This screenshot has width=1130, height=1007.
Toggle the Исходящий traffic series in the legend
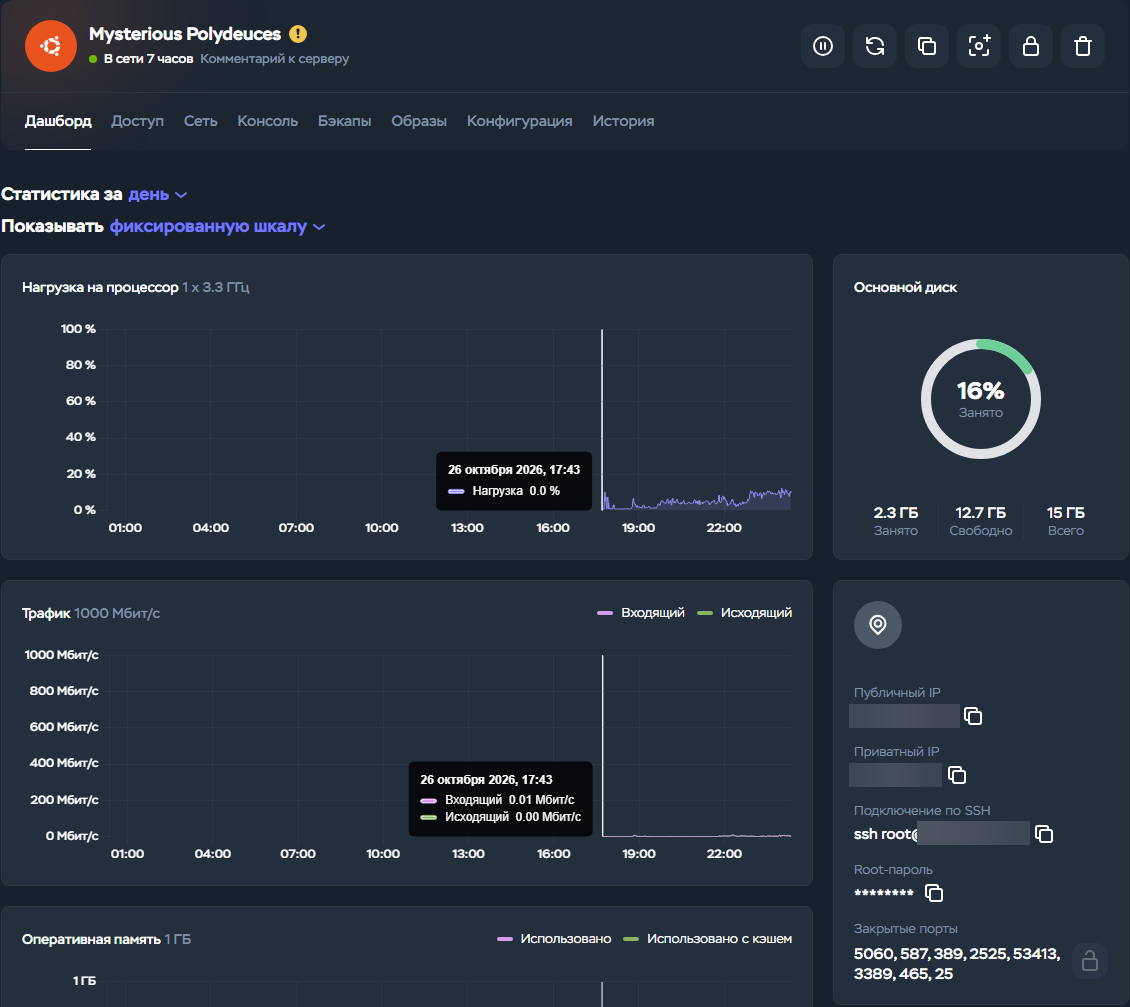(744, 613)
